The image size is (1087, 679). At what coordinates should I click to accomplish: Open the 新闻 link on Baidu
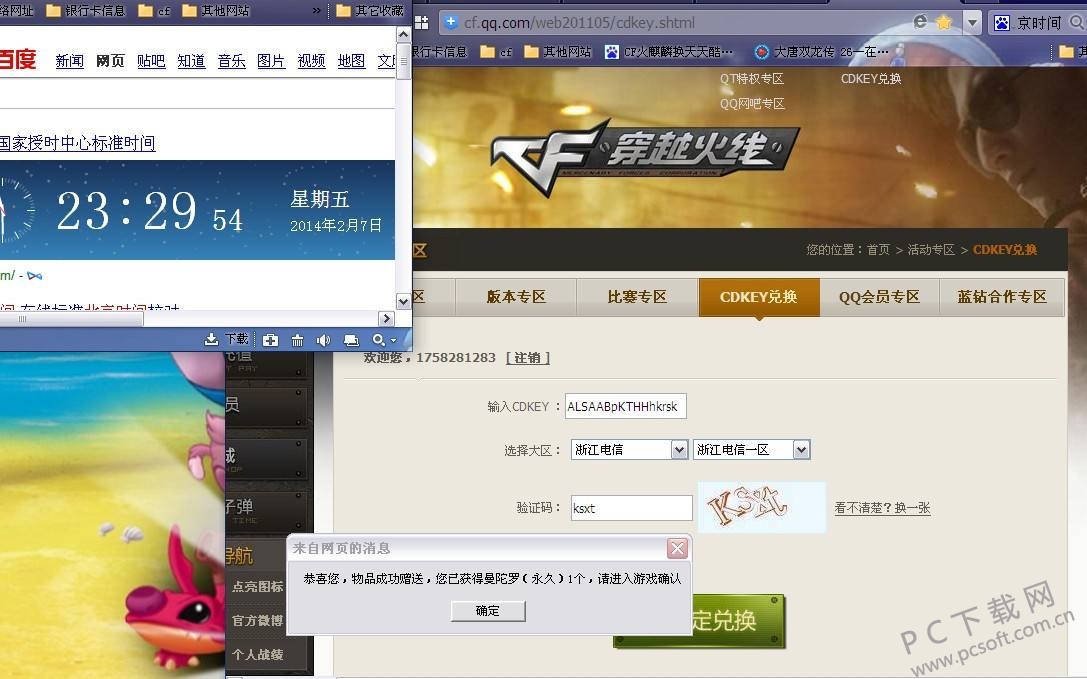69,61
